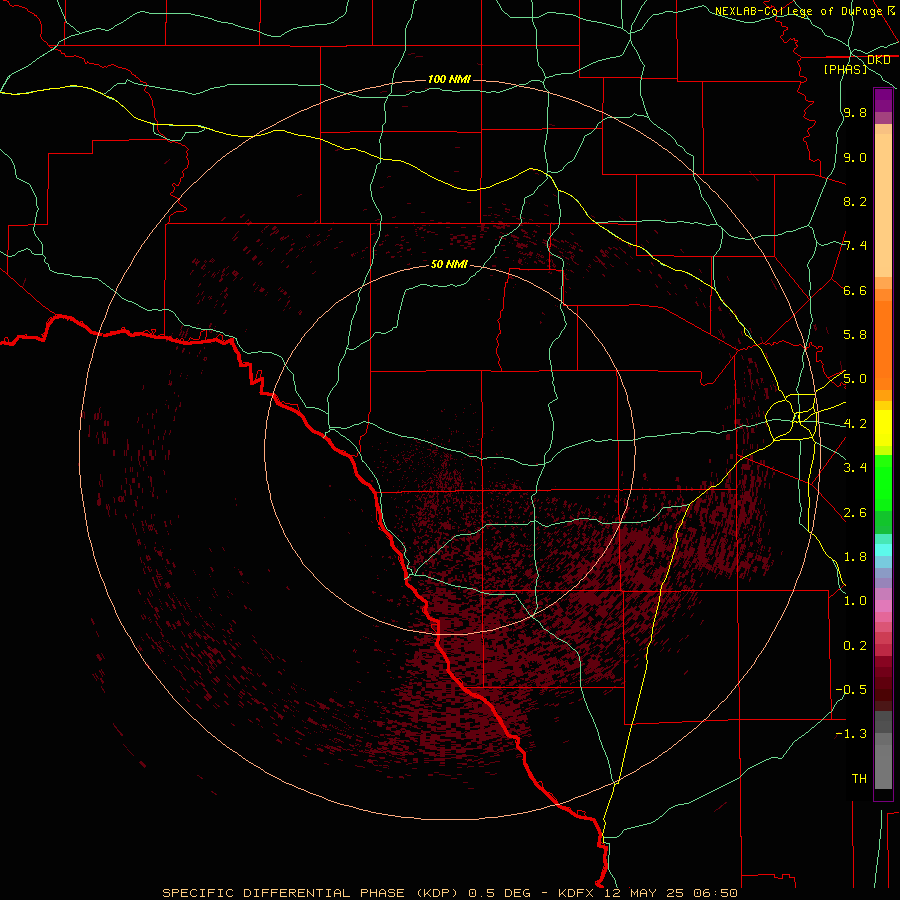Click the 6.6 legend value

point(855,290)
